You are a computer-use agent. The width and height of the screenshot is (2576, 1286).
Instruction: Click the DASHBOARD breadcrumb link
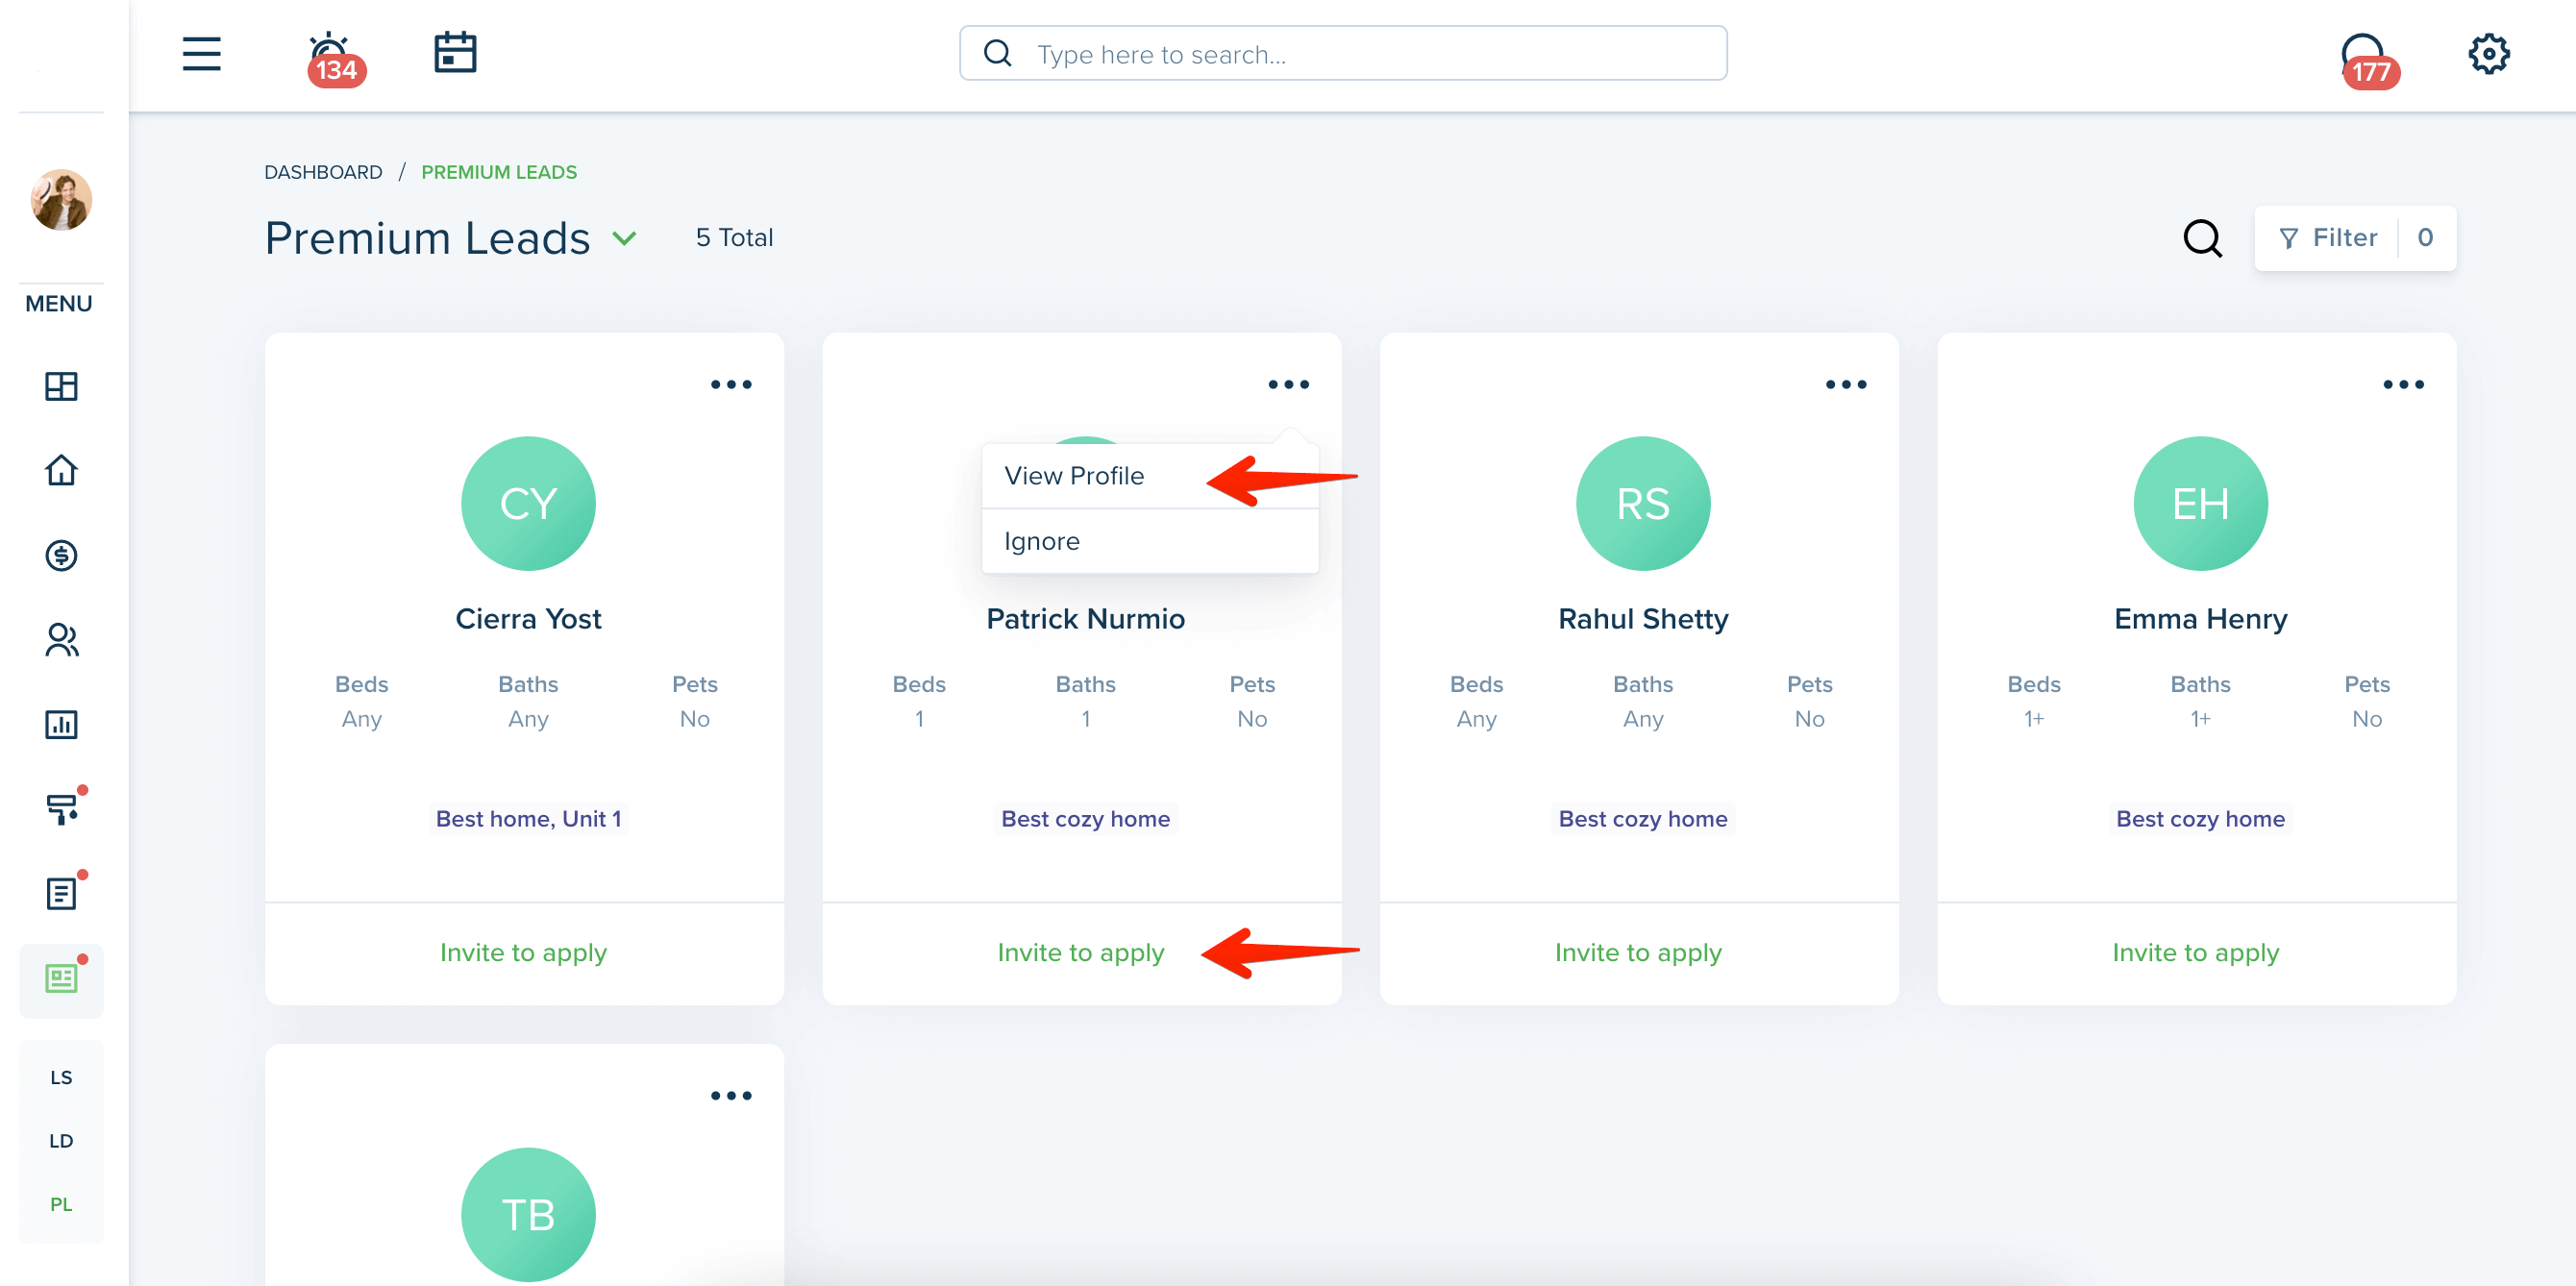323,172
